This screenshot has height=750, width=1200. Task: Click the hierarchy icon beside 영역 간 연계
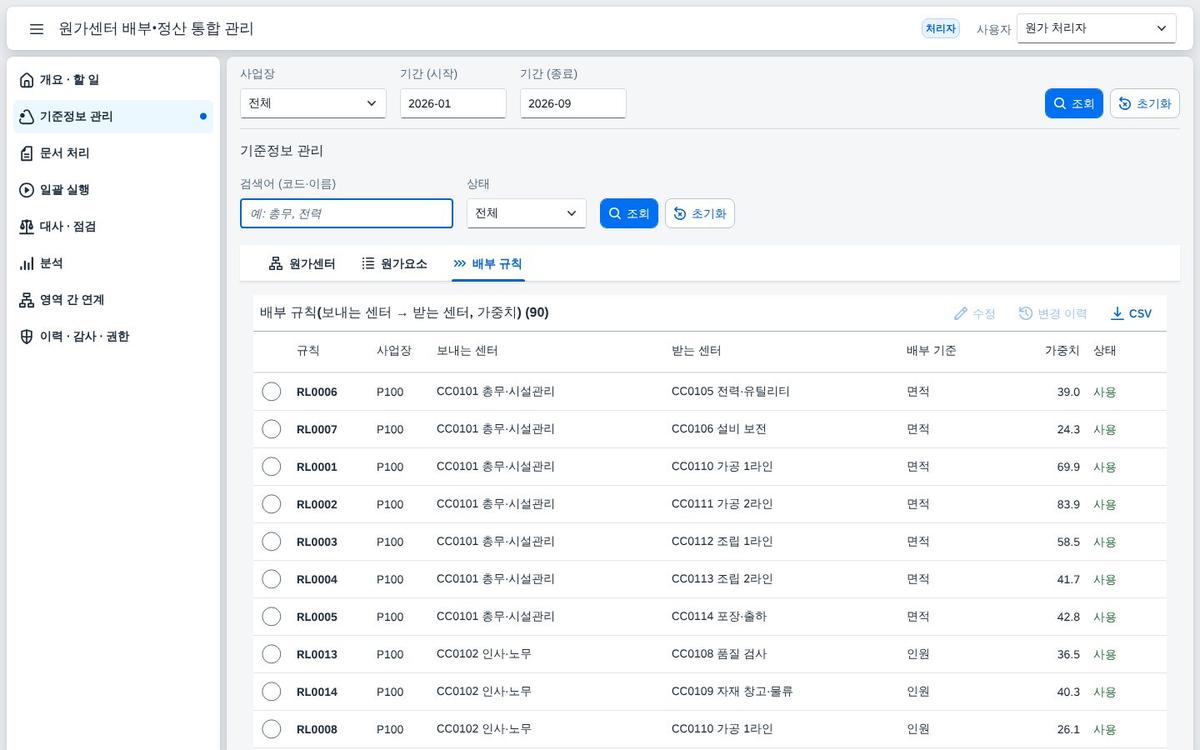[x=27, y=300]
